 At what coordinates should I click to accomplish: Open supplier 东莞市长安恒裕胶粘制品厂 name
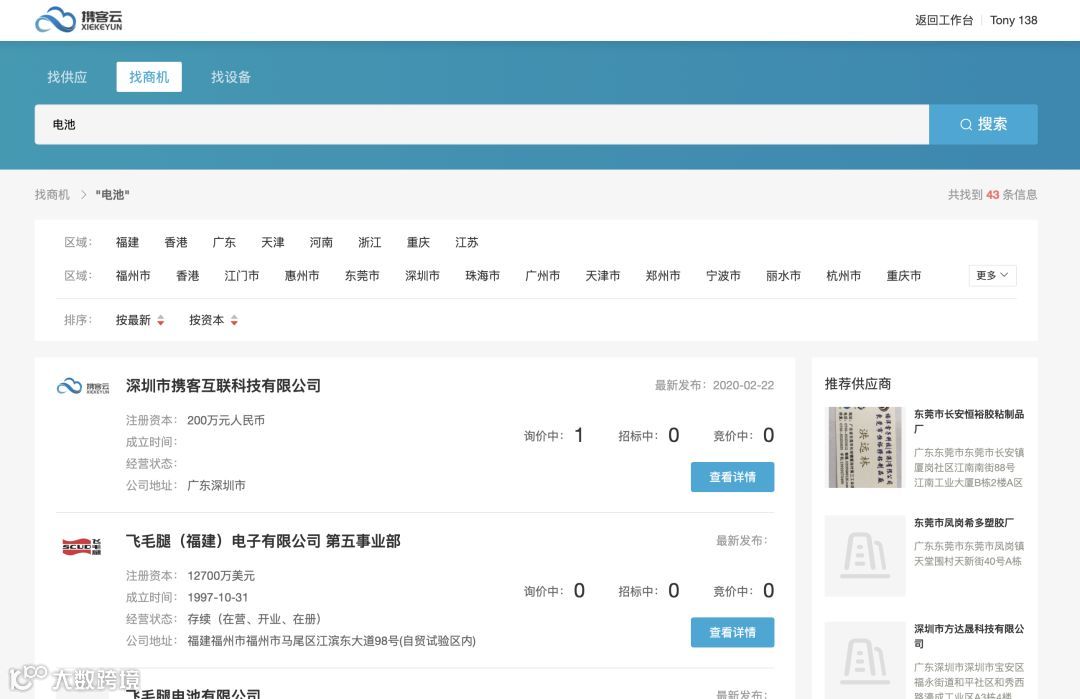pos(968,421)
